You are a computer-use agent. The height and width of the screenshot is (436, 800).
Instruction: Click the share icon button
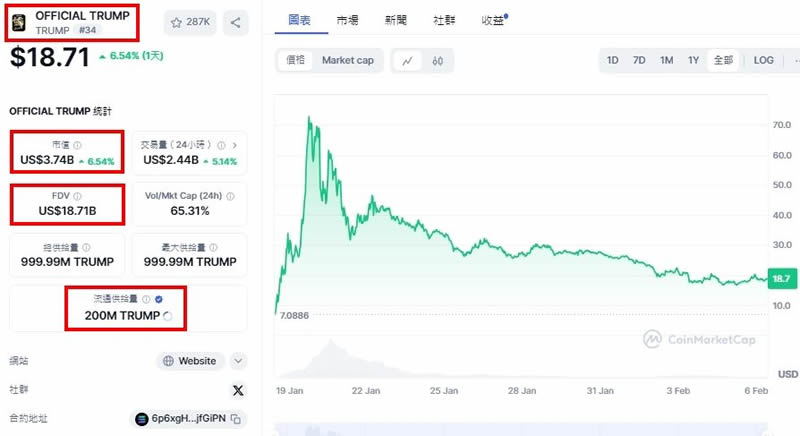pyautogui.click(x=236, y=22)
